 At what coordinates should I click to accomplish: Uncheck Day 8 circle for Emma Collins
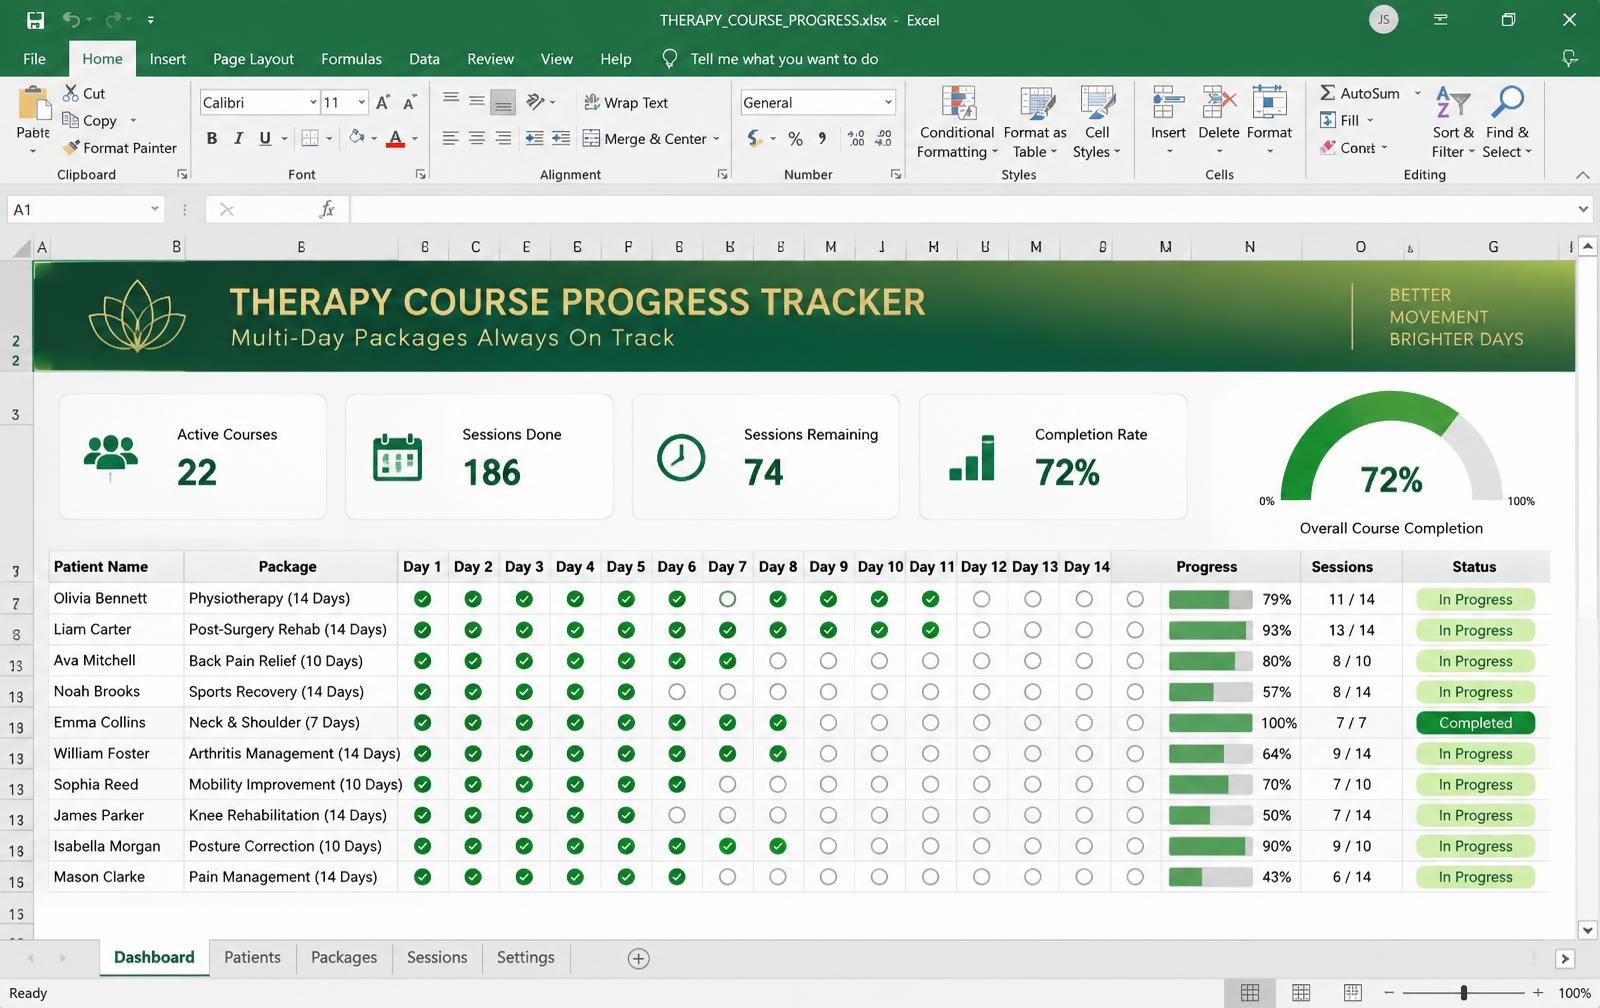pyautogui.click(x=778, y=722)
